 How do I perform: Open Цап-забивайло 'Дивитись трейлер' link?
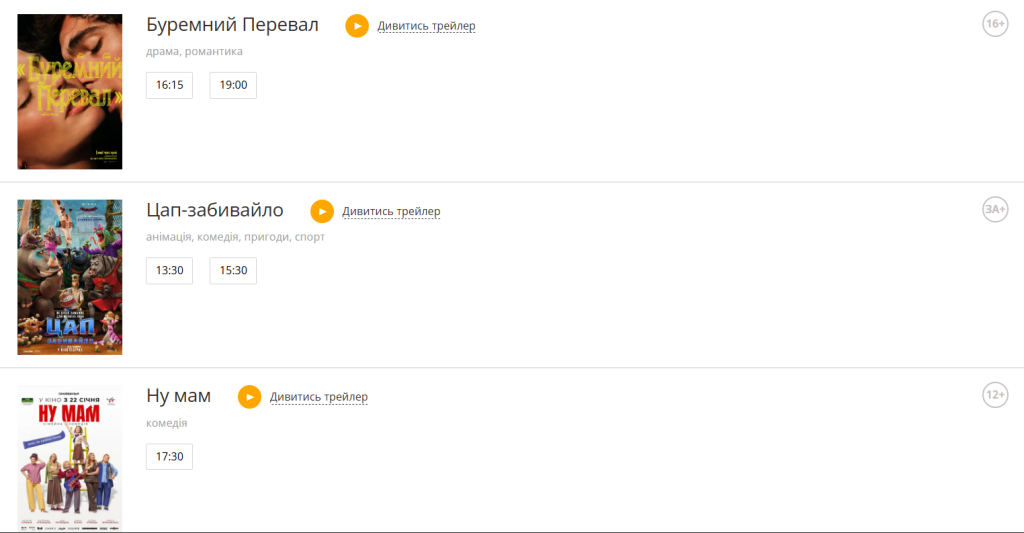(391, 211)
